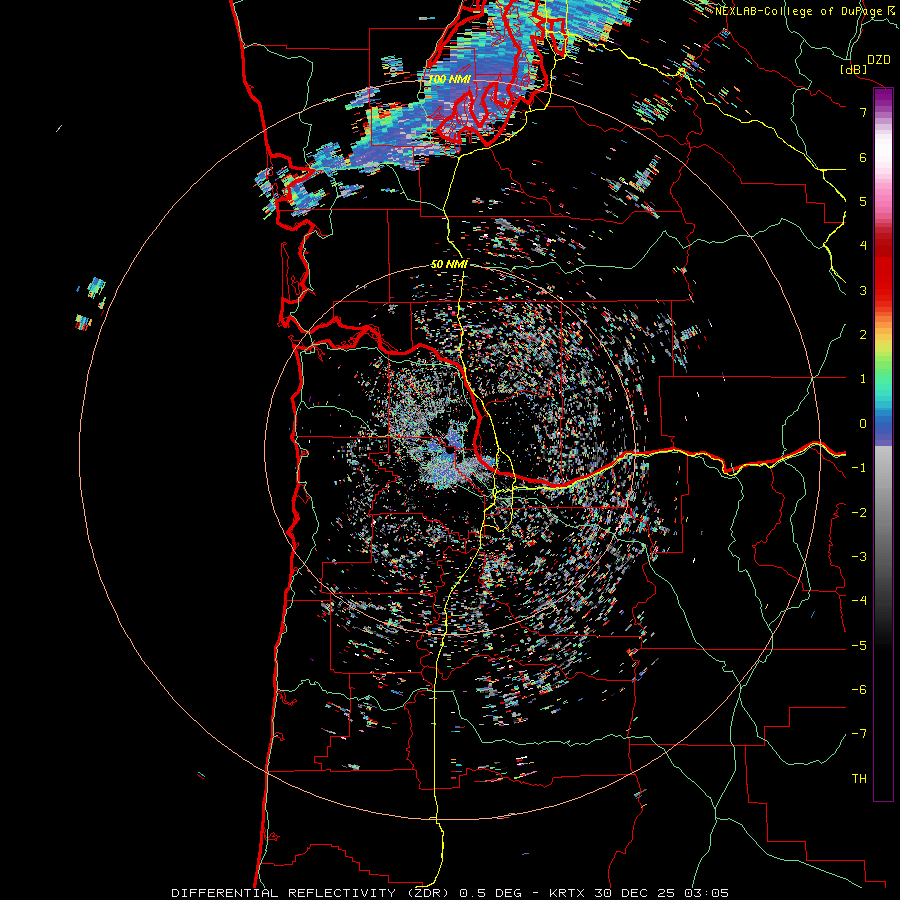Screen dimensions: 900x900
Task: Click the vertical ZDR color bar legend
Action: click(883, 444)
